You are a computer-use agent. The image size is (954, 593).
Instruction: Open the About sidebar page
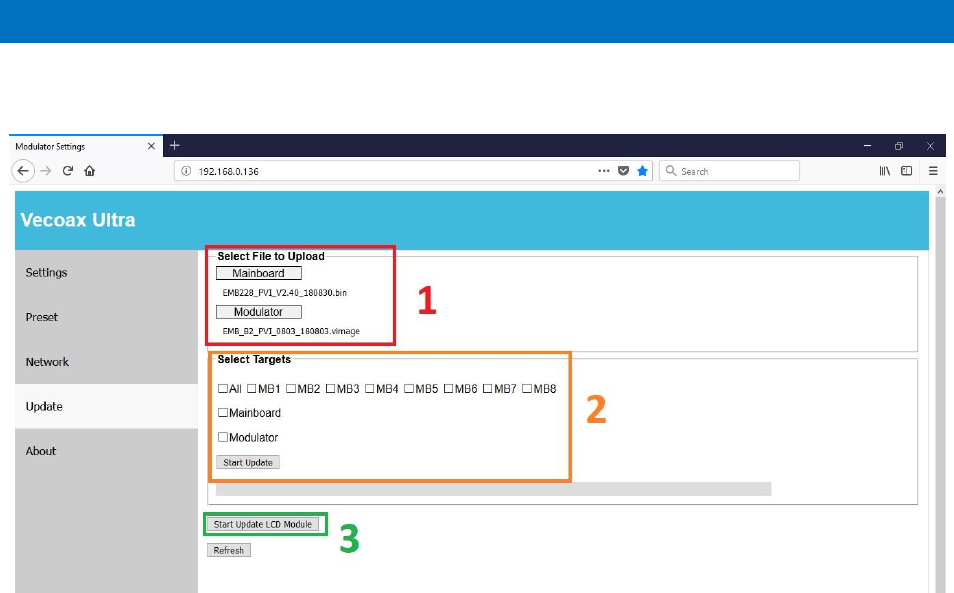click(x=106, y=451)
